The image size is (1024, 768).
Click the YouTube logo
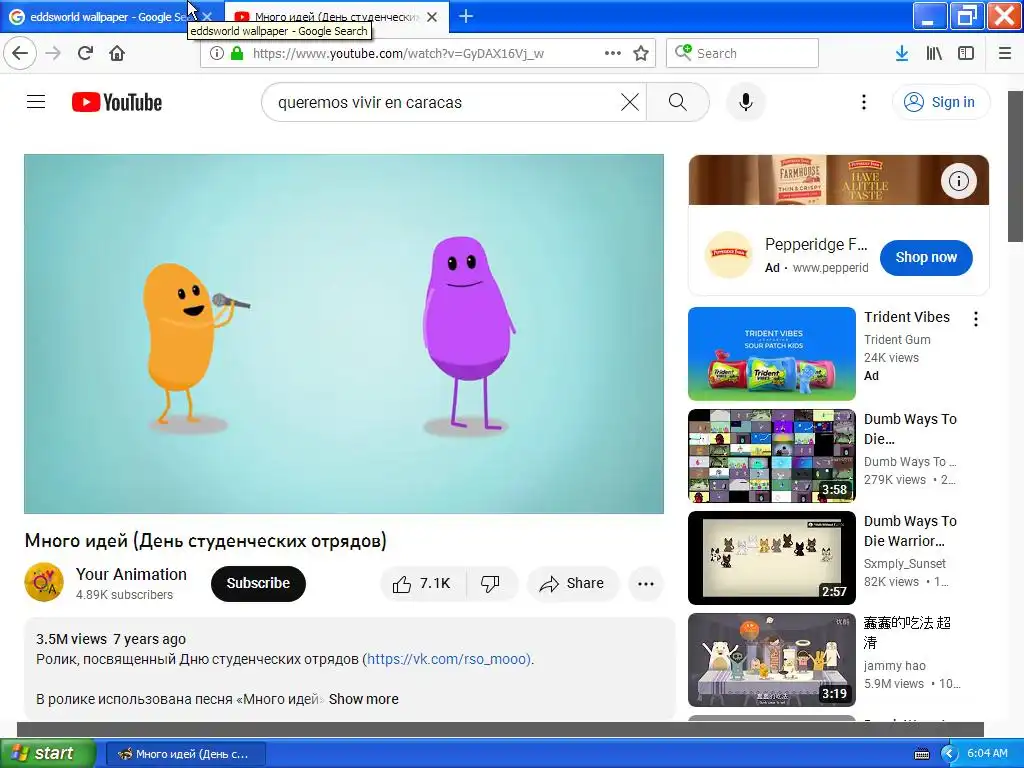[117, 102]
